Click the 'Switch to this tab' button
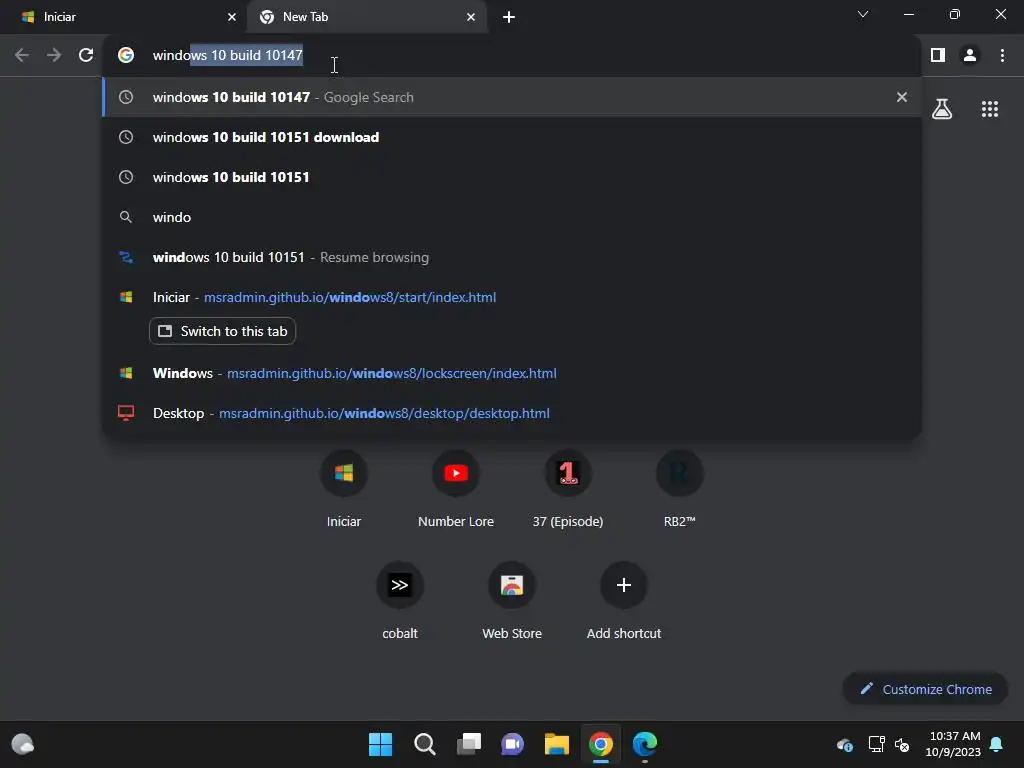Screen dimensions: 1024x768 [x=223, y=331]
